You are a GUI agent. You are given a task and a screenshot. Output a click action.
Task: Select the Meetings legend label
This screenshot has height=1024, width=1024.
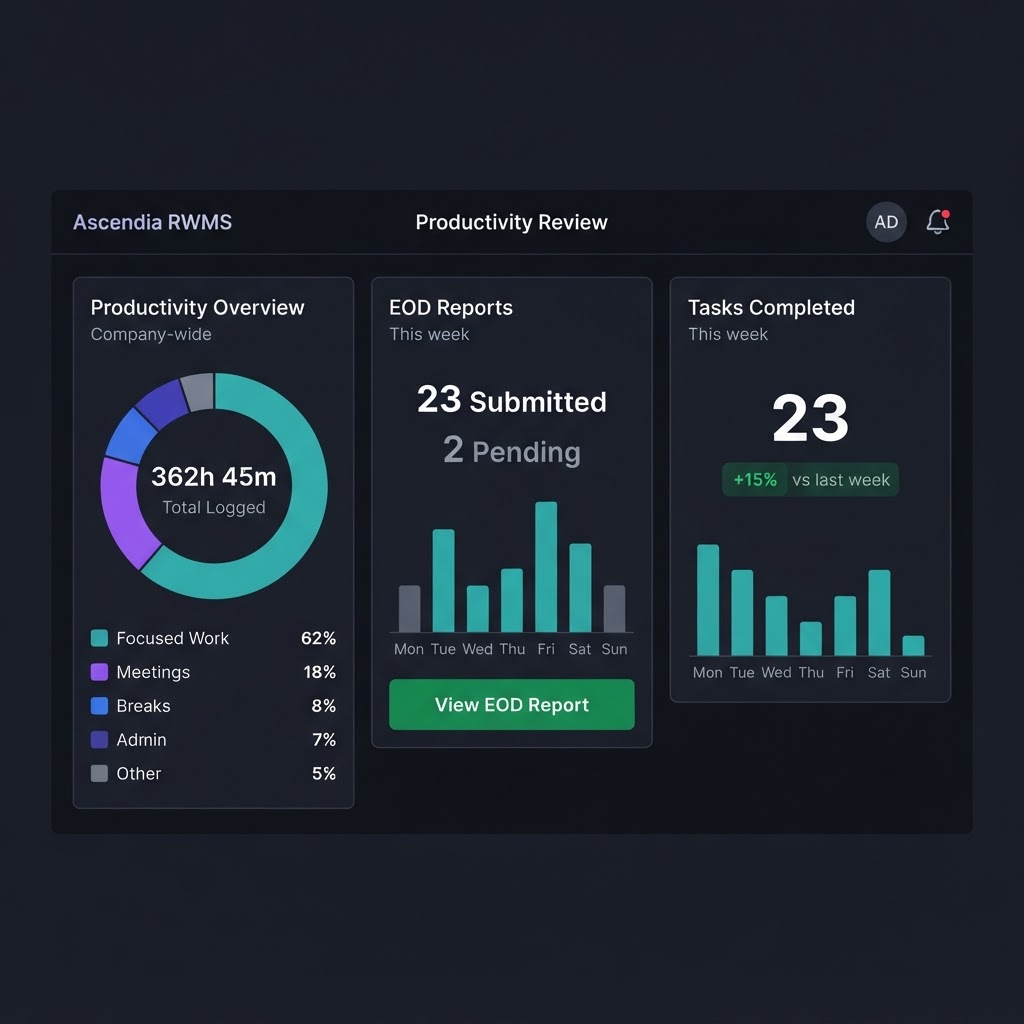pyautogui.click(x=153, y=672)
